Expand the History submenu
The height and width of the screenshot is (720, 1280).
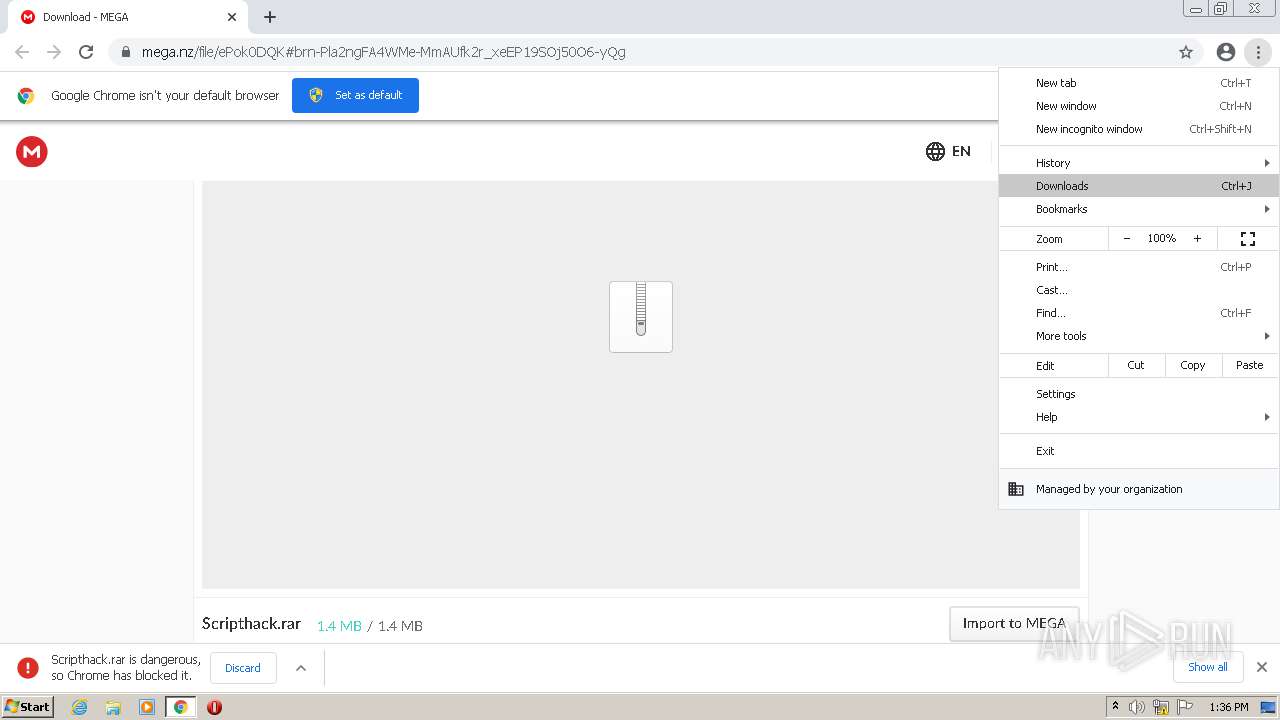pos(1139,163)
